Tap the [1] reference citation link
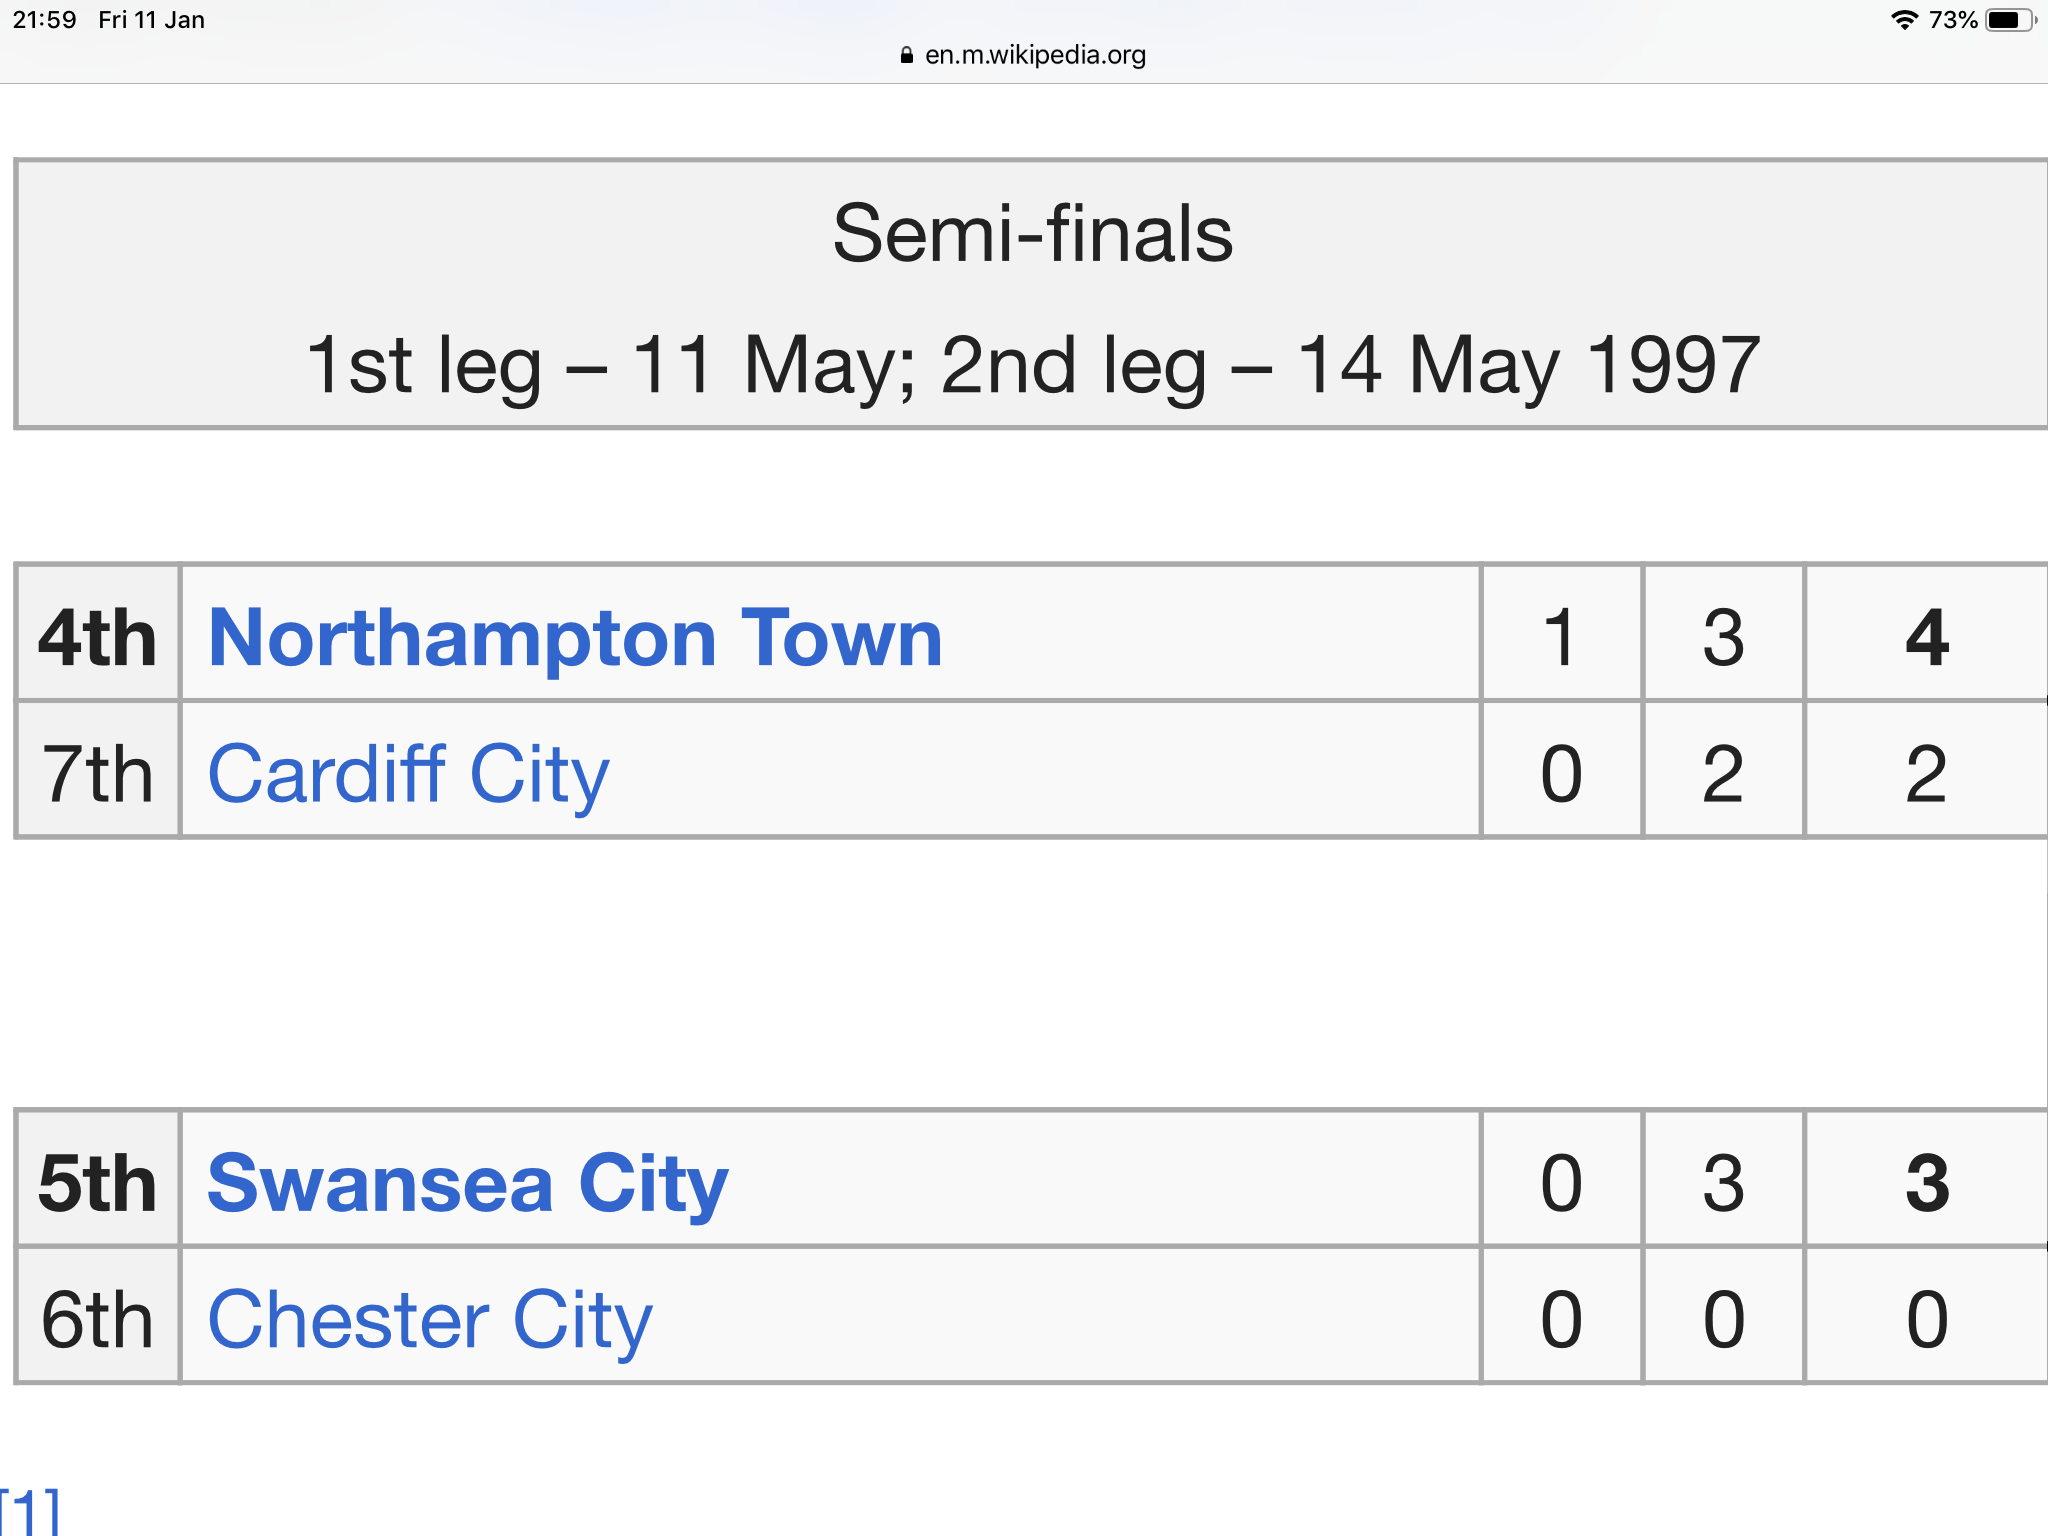The width and height of the screenshot is (2048, 1536). tap(30, 1510)
